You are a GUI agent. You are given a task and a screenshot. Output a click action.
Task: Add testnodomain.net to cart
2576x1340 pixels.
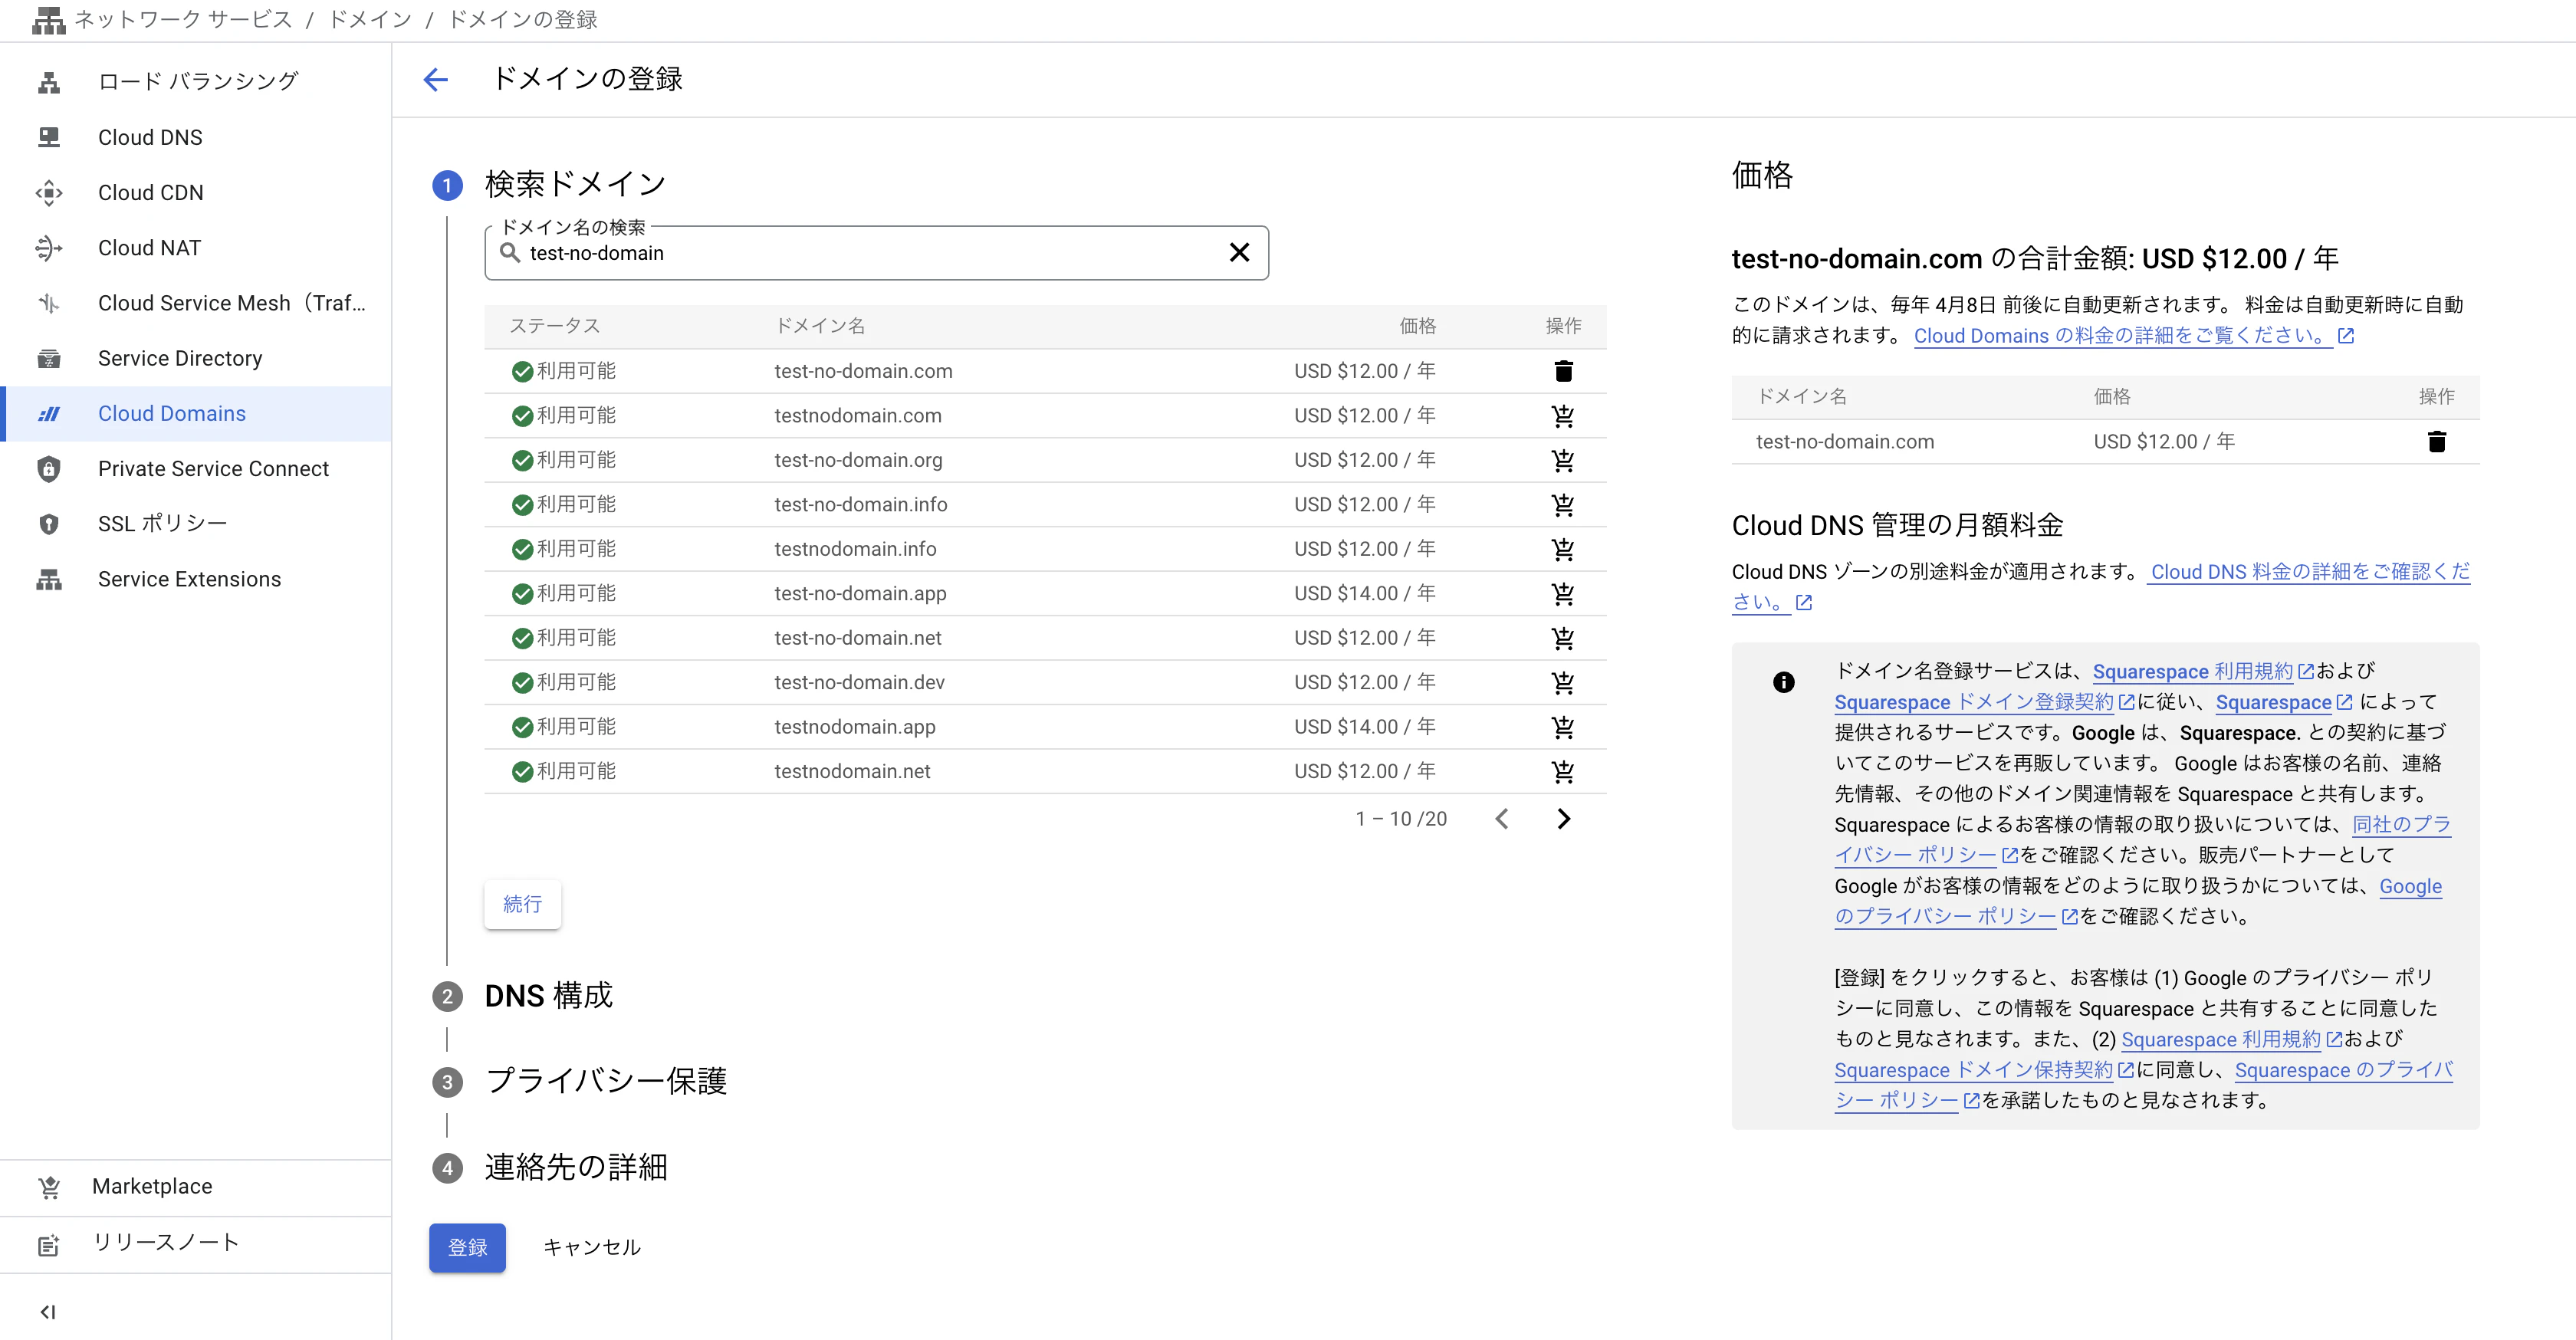[1563, 772]
